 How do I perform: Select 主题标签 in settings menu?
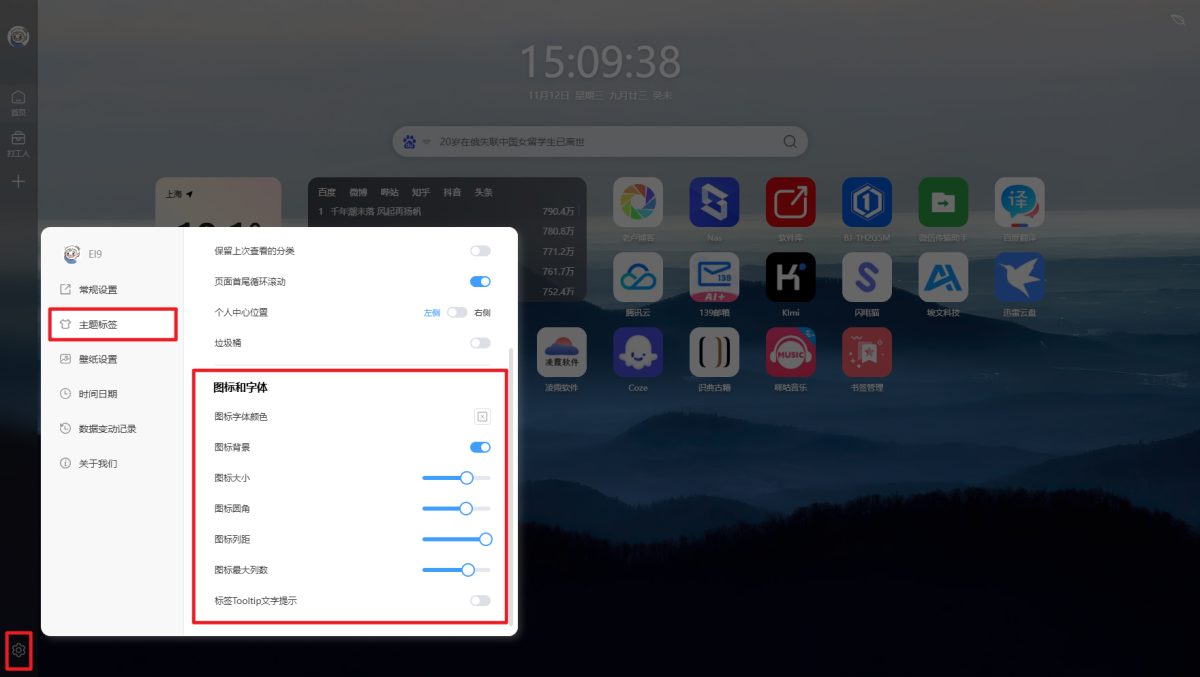click(x=112, y=324)
